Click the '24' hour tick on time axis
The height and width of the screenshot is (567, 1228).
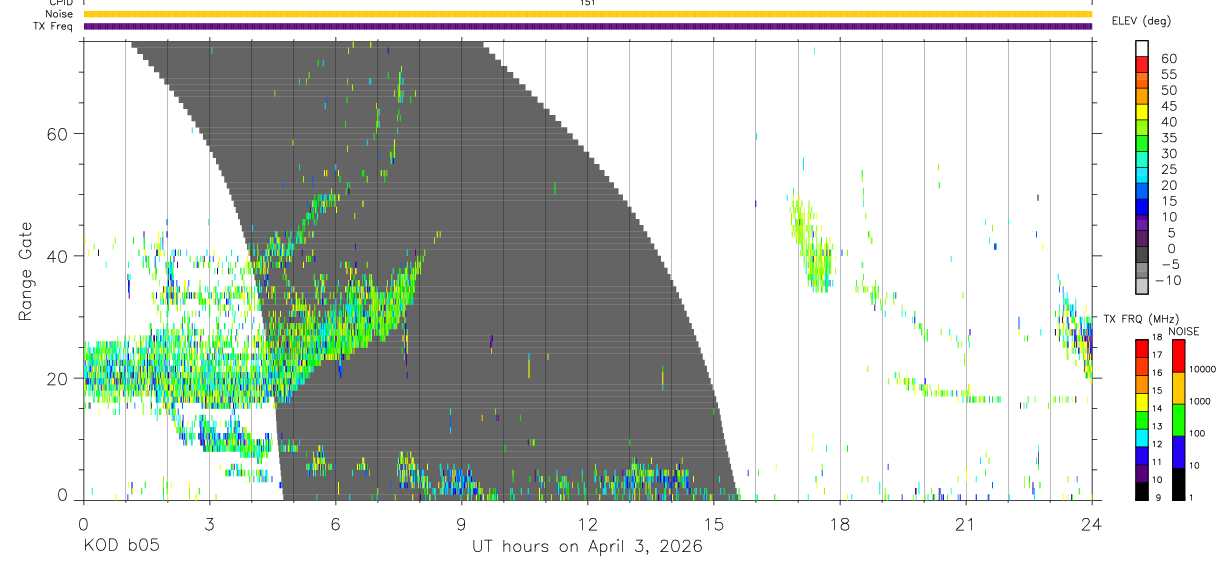pos(1091,524)
